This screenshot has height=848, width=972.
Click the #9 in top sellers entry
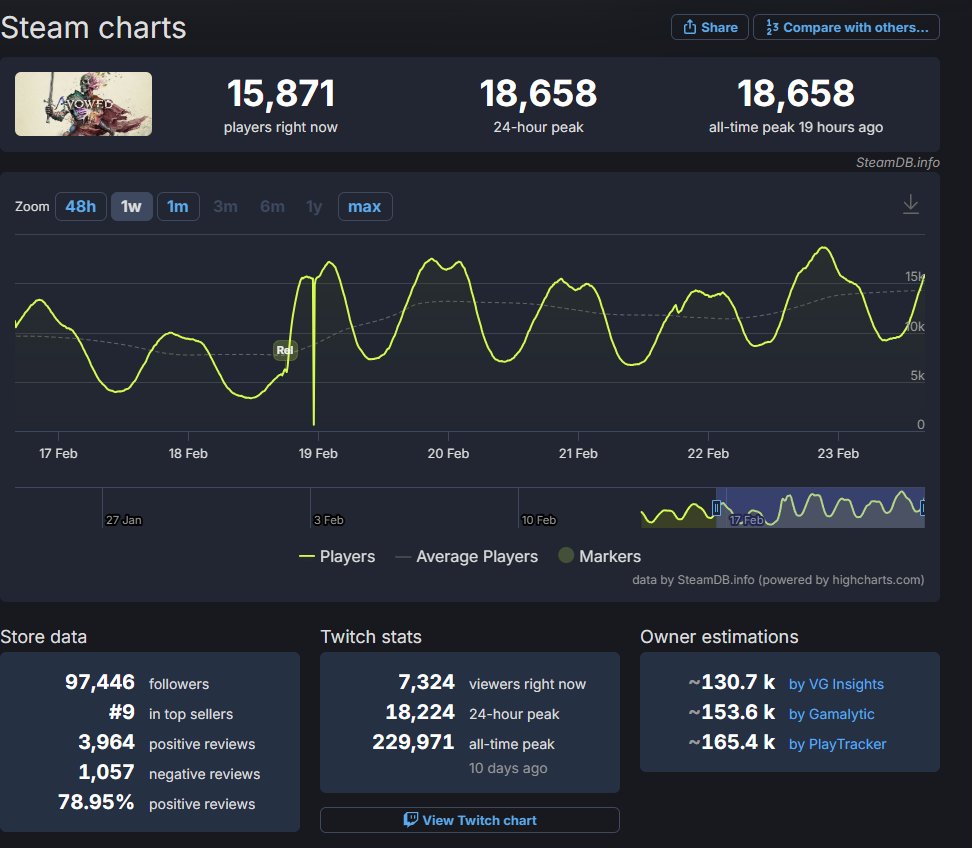pos(170,713)
